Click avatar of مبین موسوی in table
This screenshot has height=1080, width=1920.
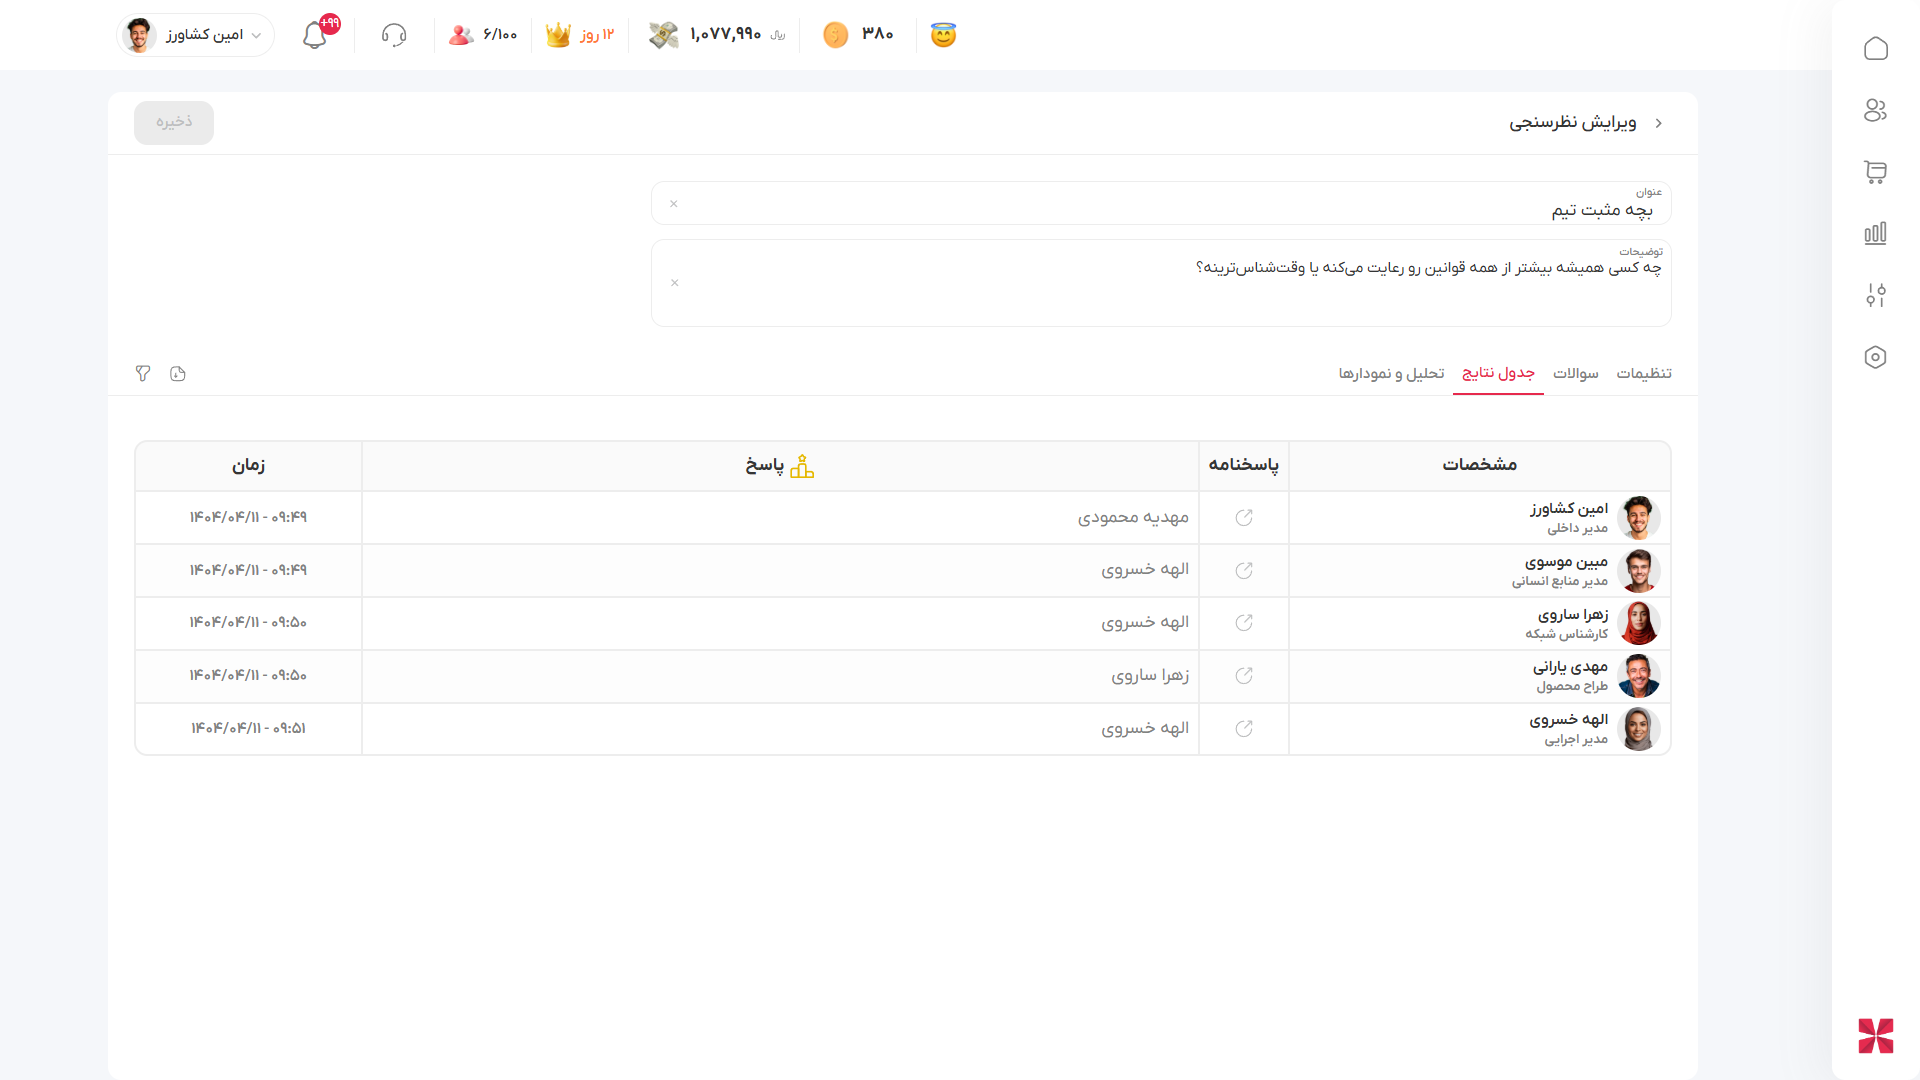point(1639,570)
